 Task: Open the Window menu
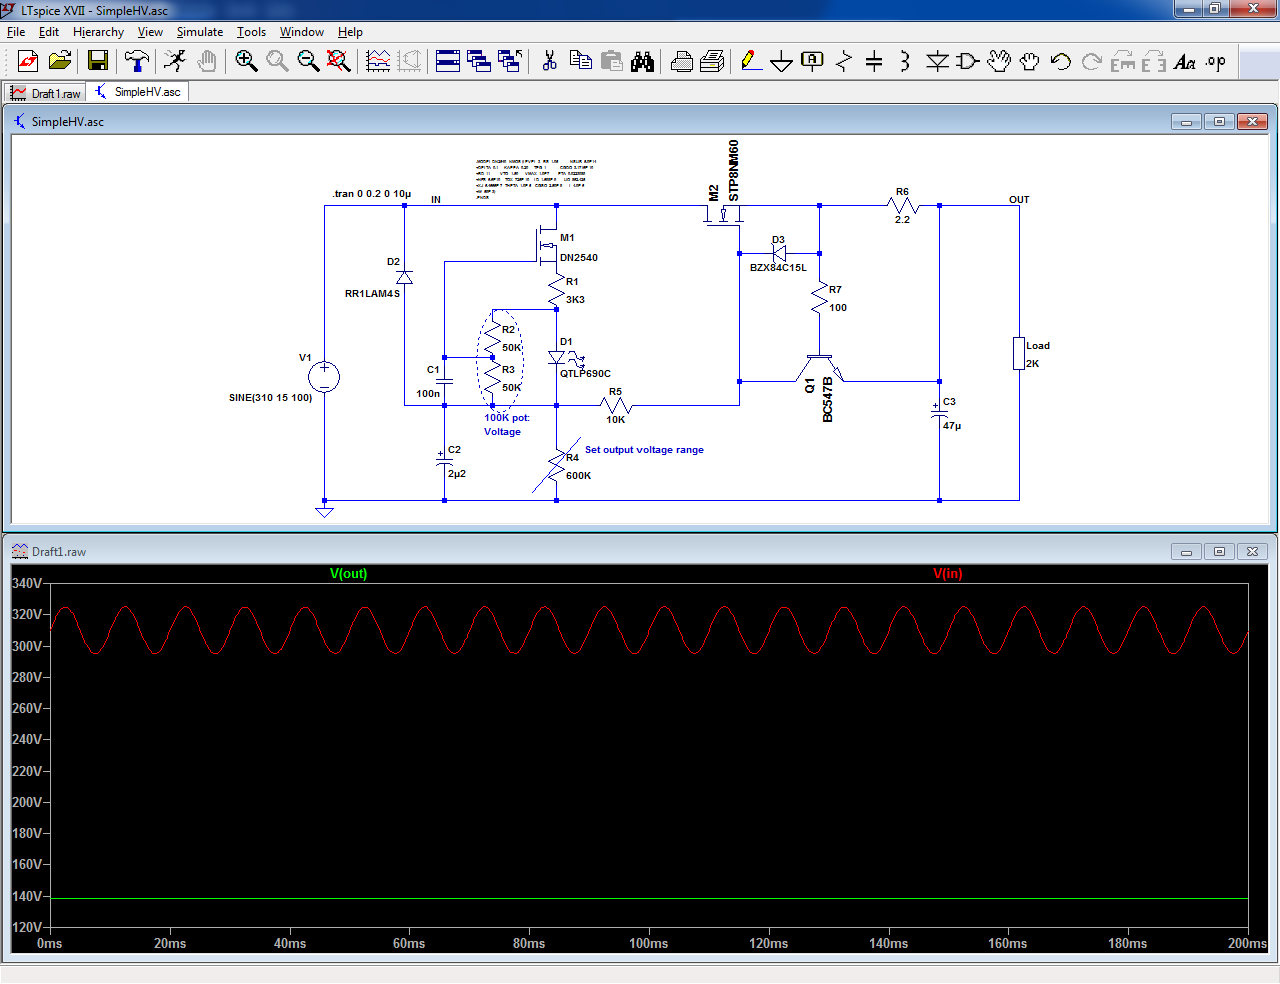pos(301,32)
